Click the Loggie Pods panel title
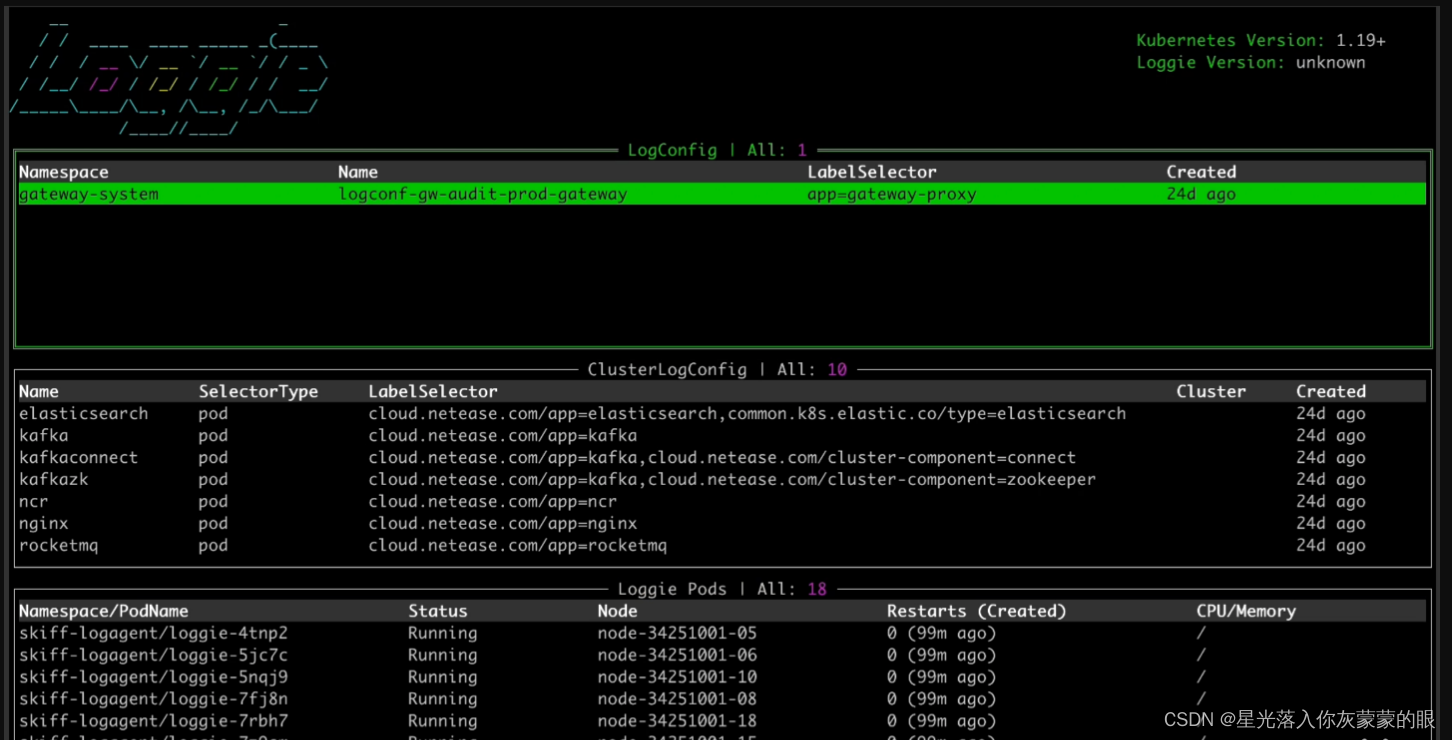 (x=722, y=589)
